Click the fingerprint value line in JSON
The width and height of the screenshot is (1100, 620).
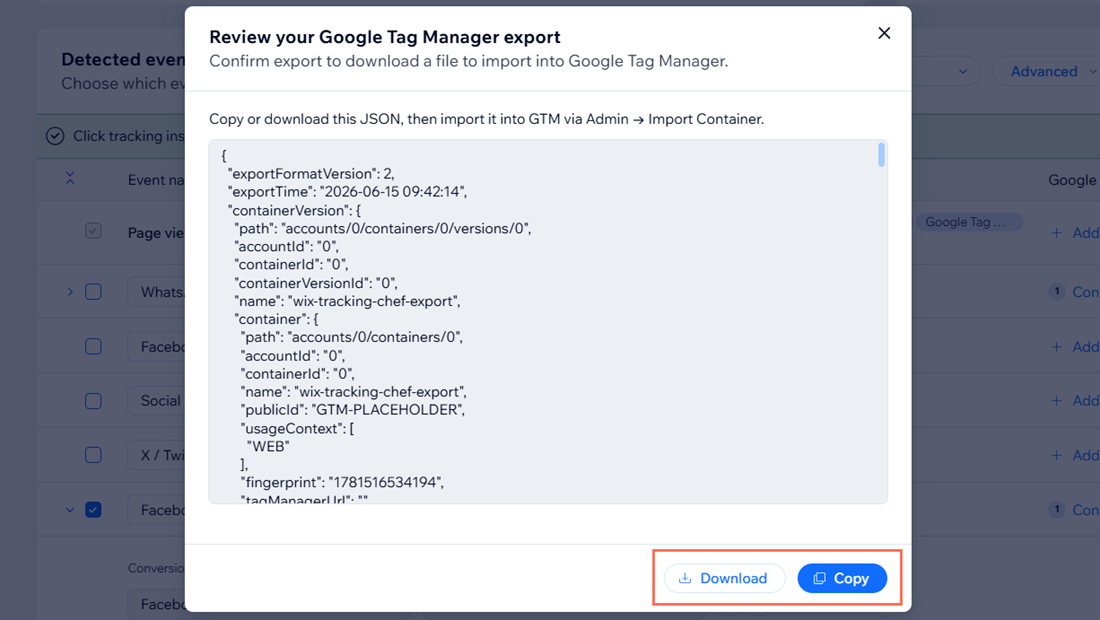[342, 482]
